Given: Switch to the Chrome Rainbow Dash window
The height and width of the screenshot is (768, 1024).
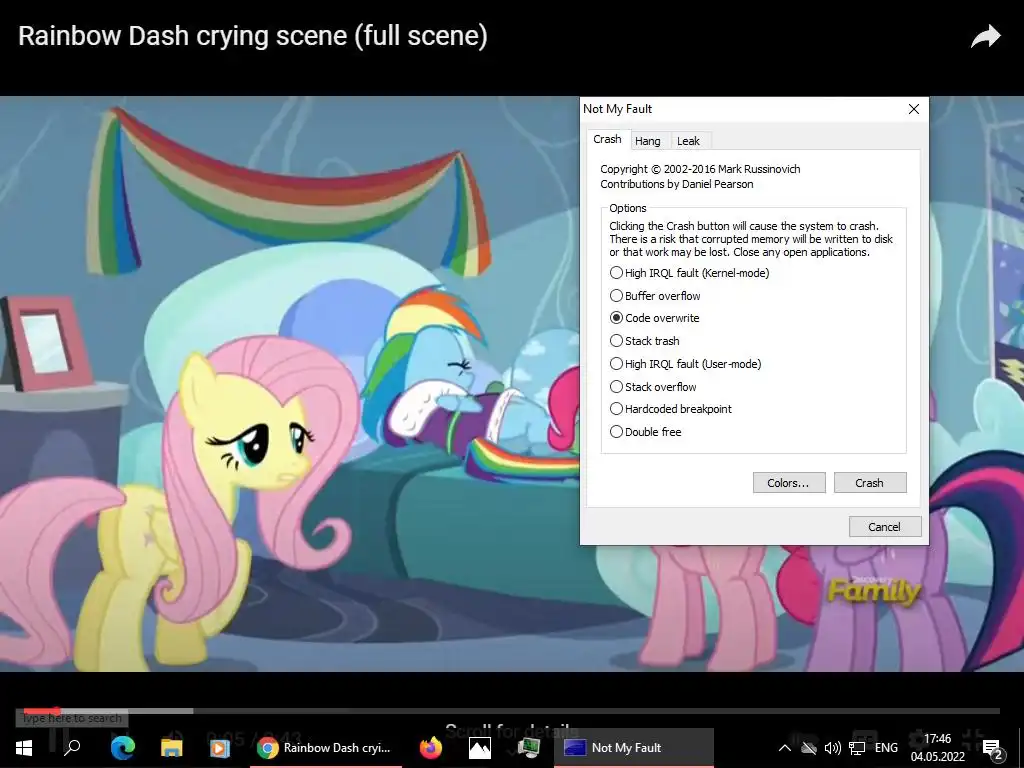Looking at the screenshot, I should pos(325,748).
